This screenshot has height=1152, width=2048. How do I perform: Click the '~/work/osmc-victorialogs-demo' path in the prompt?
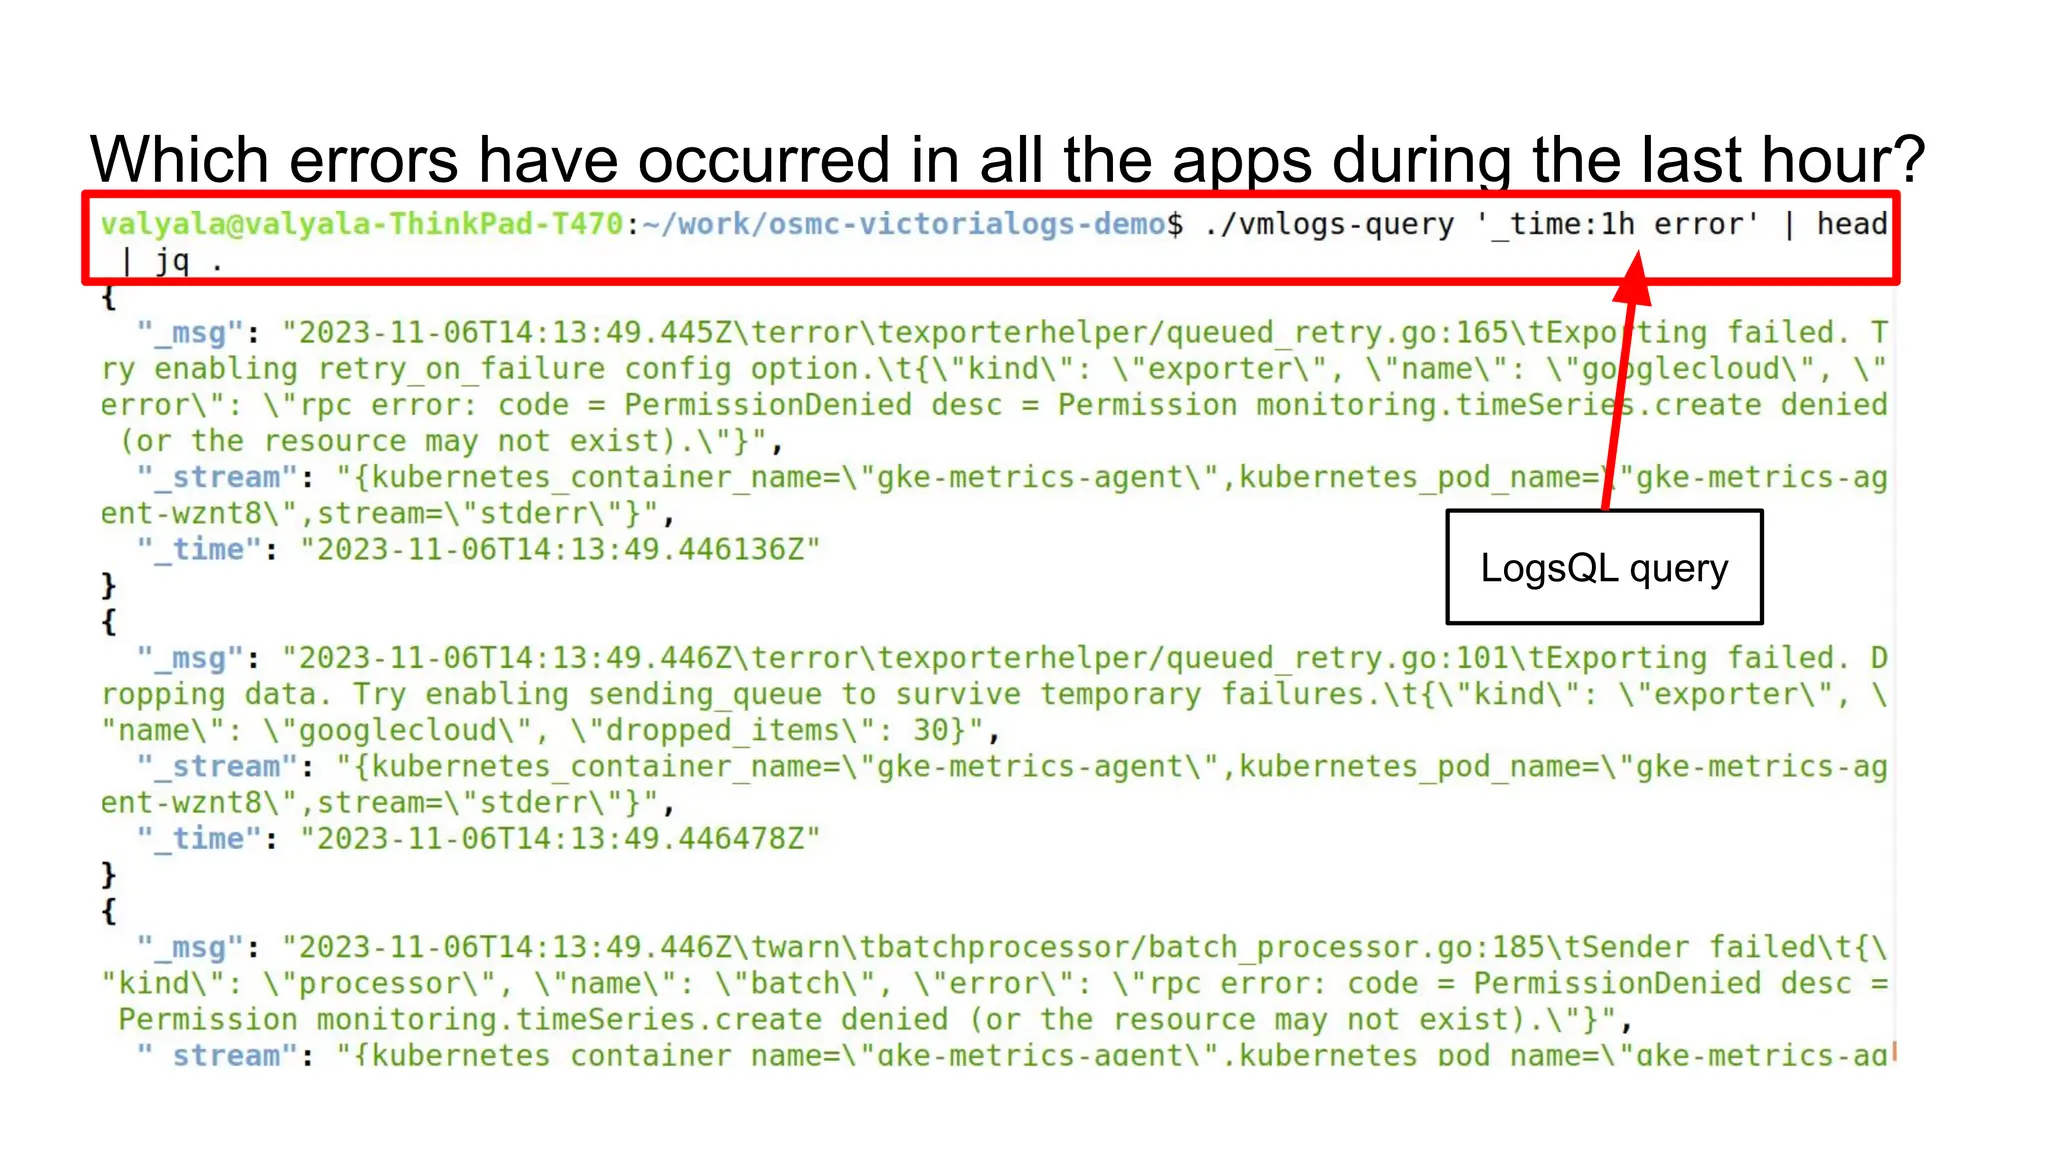tap(903, 224)
